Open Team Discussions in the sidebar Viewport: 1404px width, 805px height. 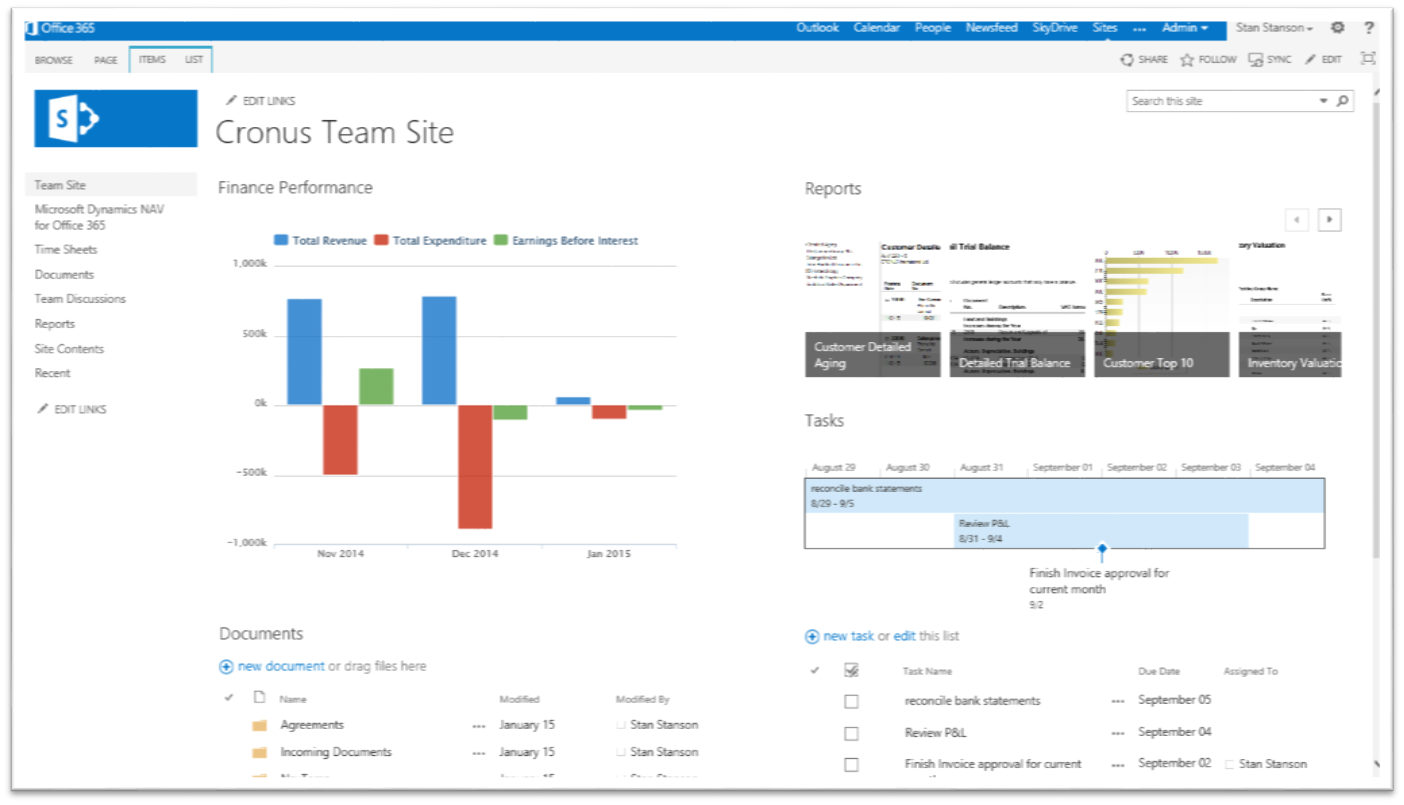pos(80,299)
